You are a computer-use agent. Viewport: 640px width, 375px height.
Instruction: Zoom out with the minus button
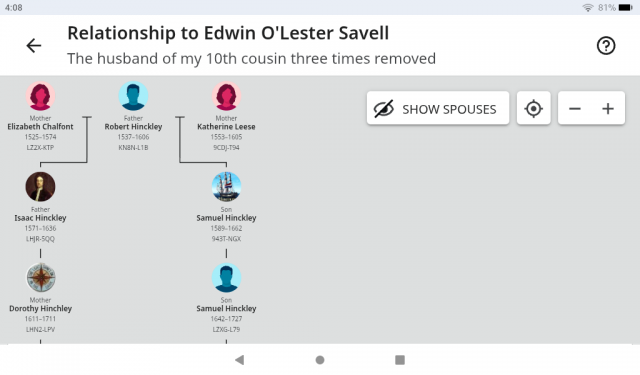[575, 109]
